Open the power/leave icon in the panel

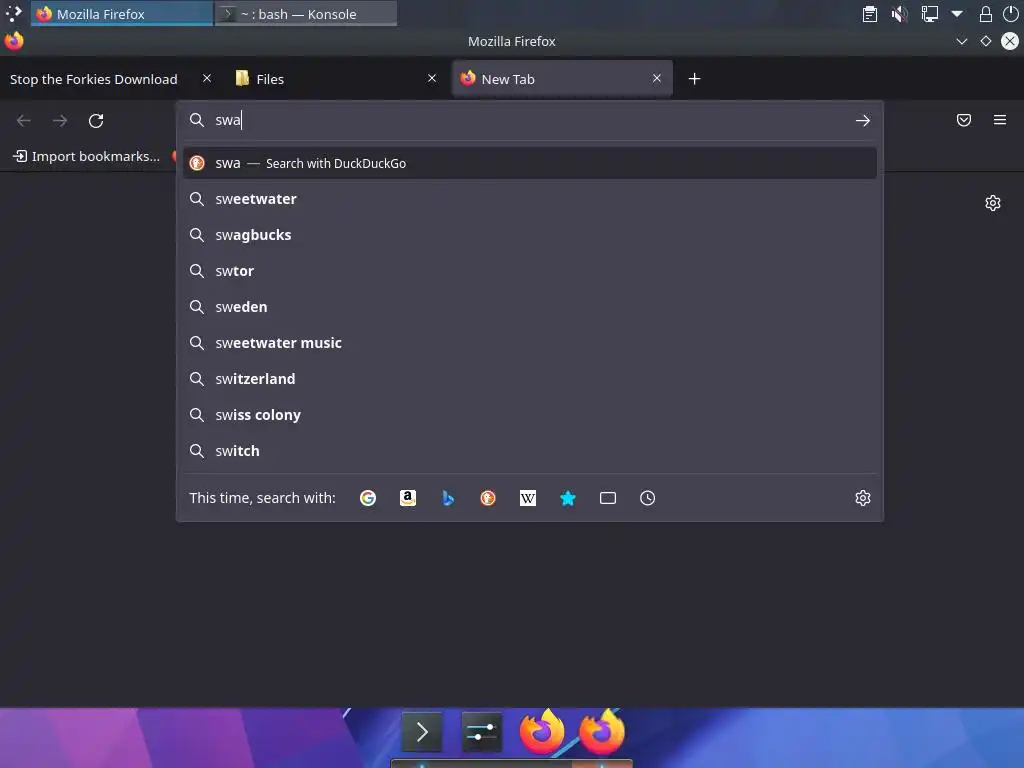coord(1010,14)
